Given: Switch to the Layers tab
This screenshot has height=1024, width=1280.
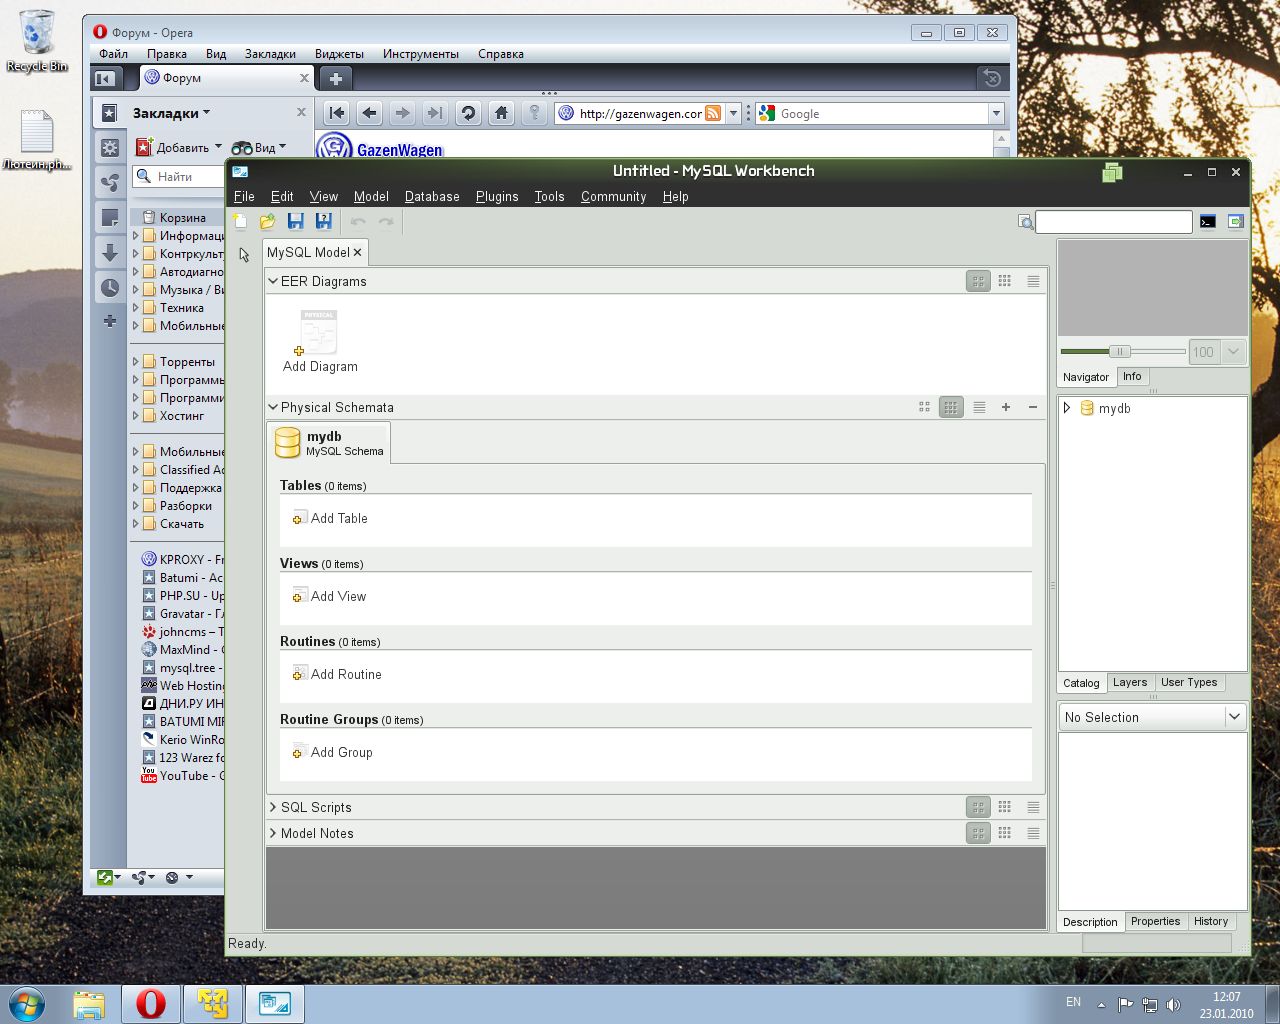Looking at the screenshot, I should [x=1130, y=682].
